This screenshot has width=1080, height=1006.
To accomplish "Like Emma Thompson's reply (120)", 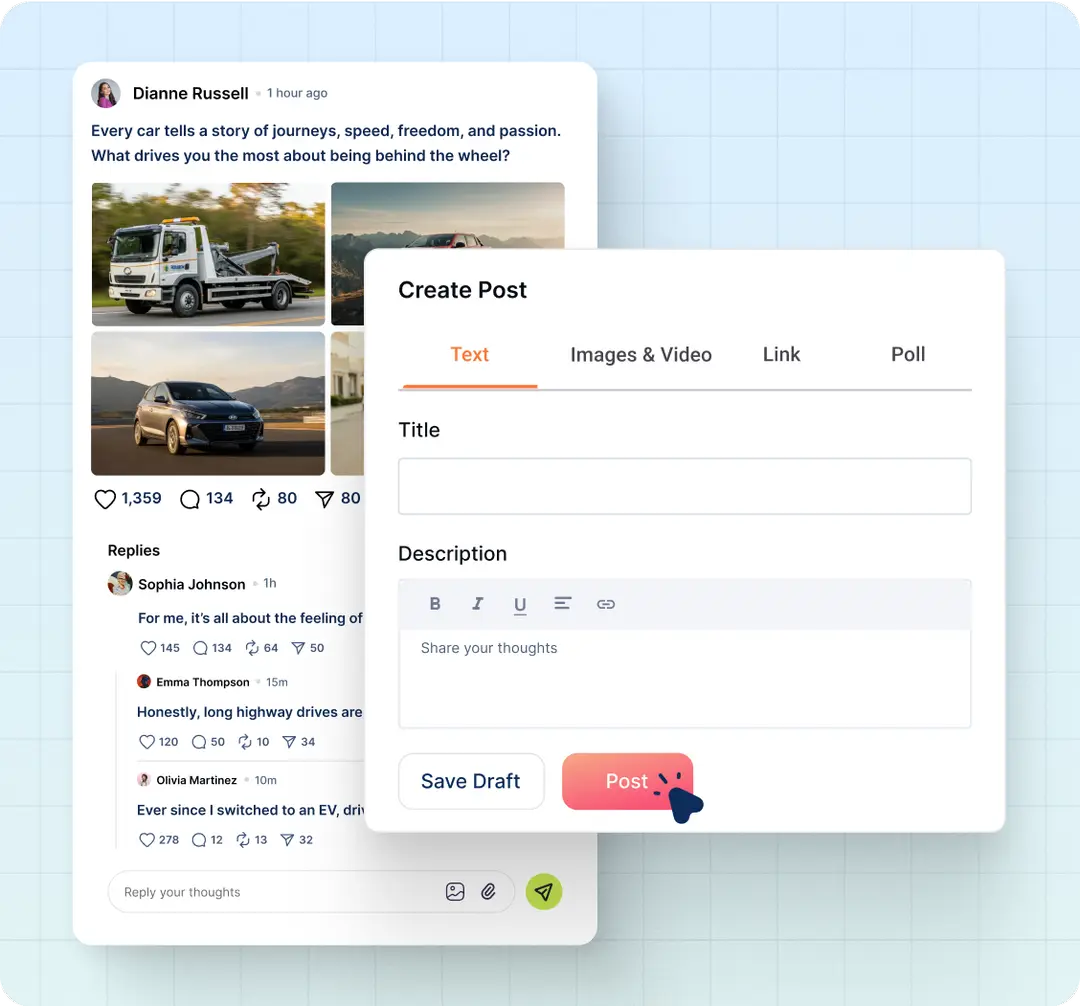I will pyautogui.click(x=147, y=742).
